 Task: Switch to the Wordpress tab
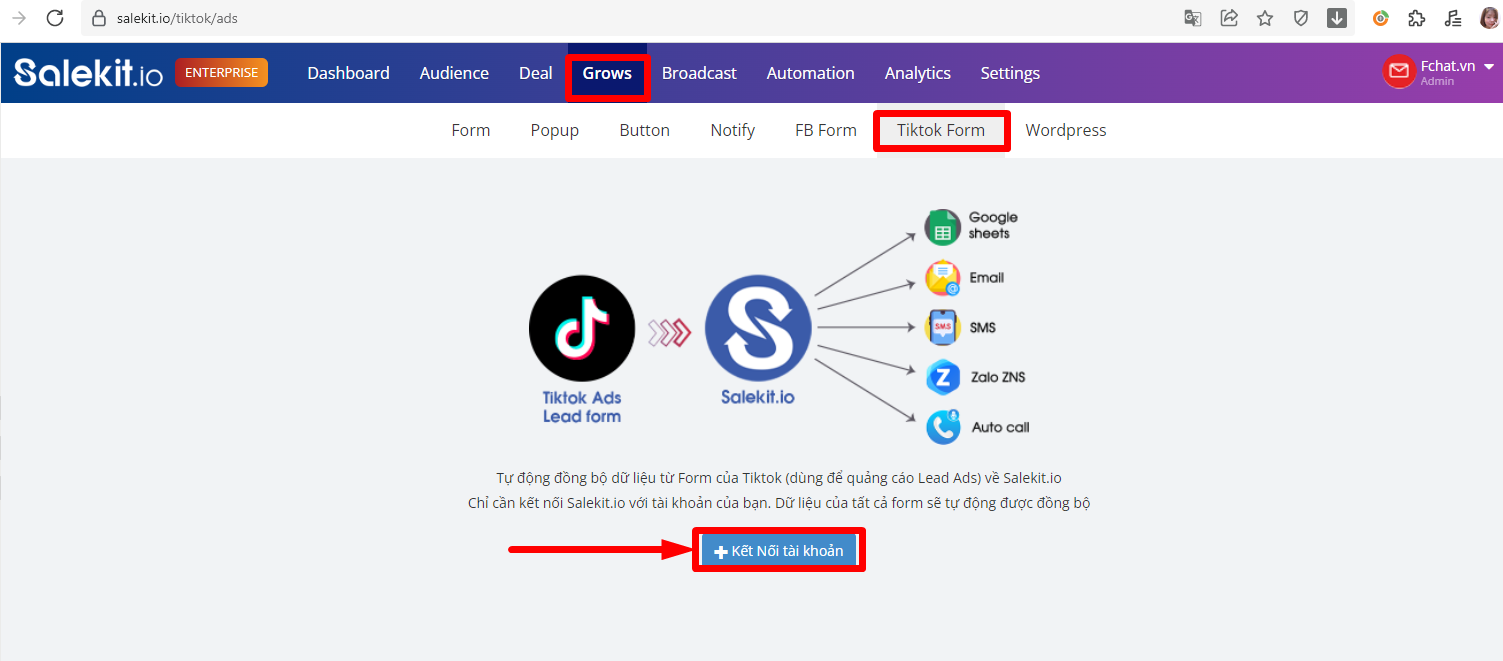pos(1066,130)
